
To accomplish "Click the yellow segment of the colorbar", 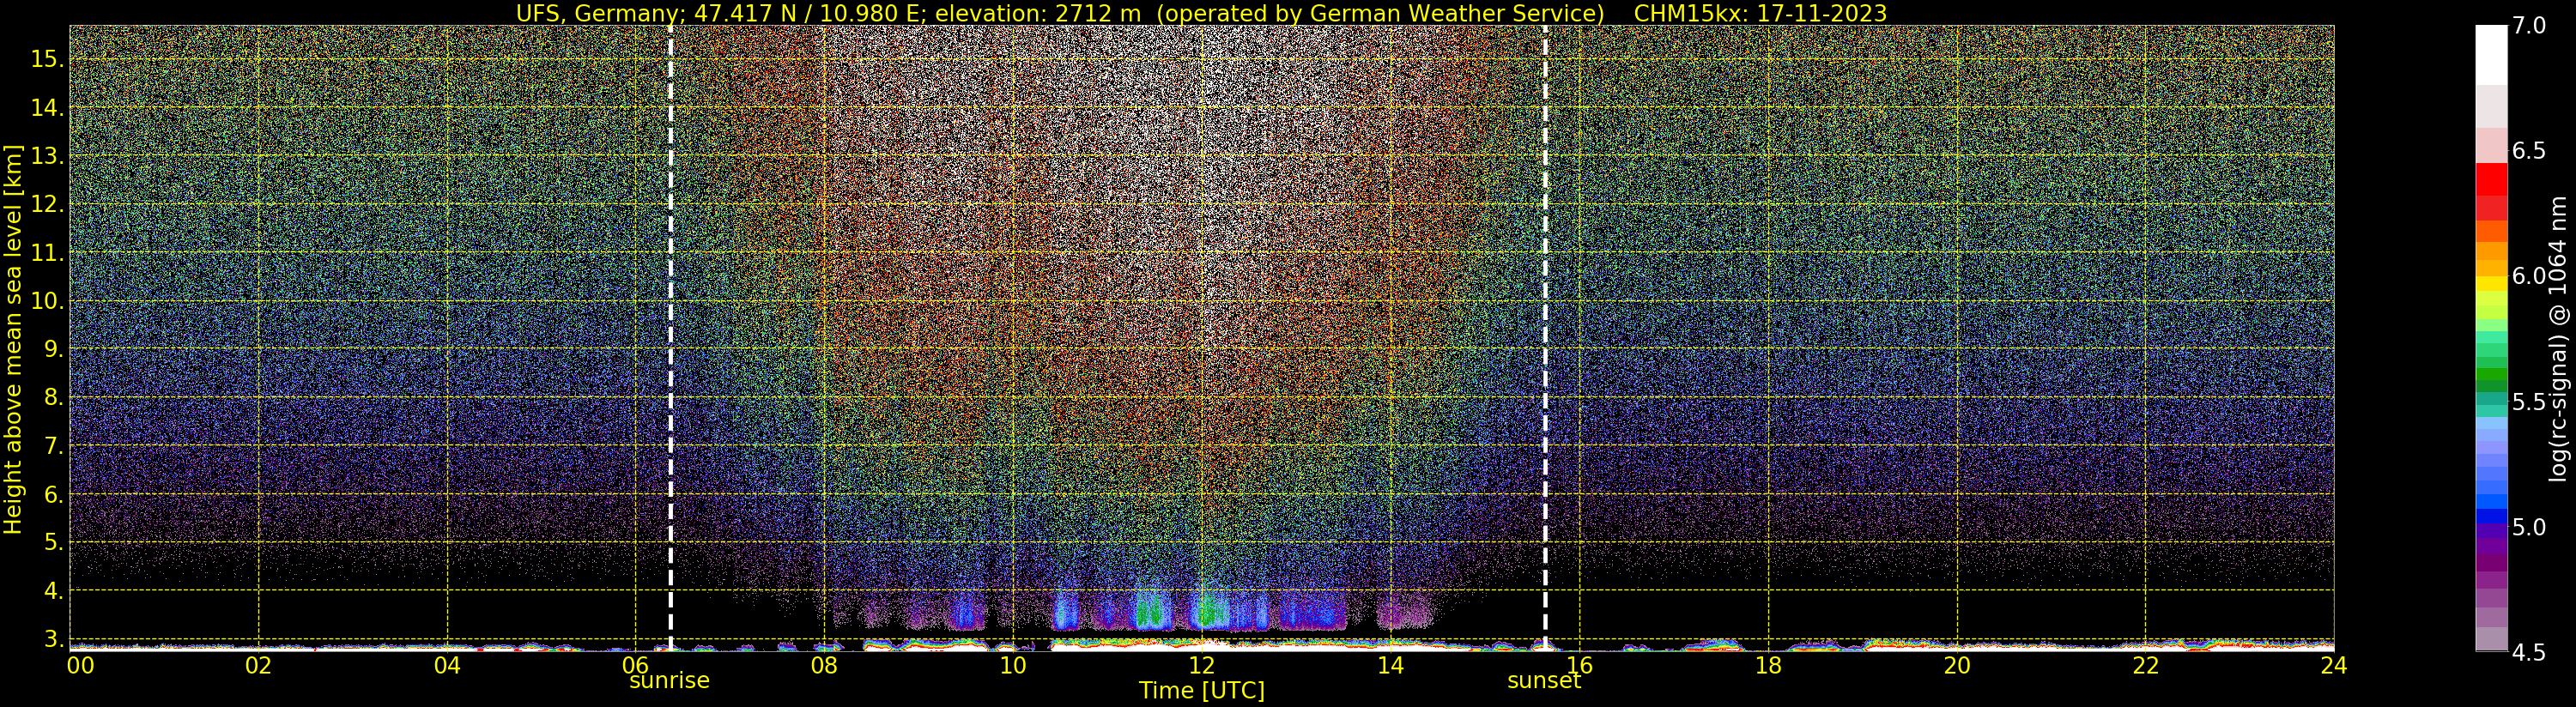I will [x=2491, y=283].
